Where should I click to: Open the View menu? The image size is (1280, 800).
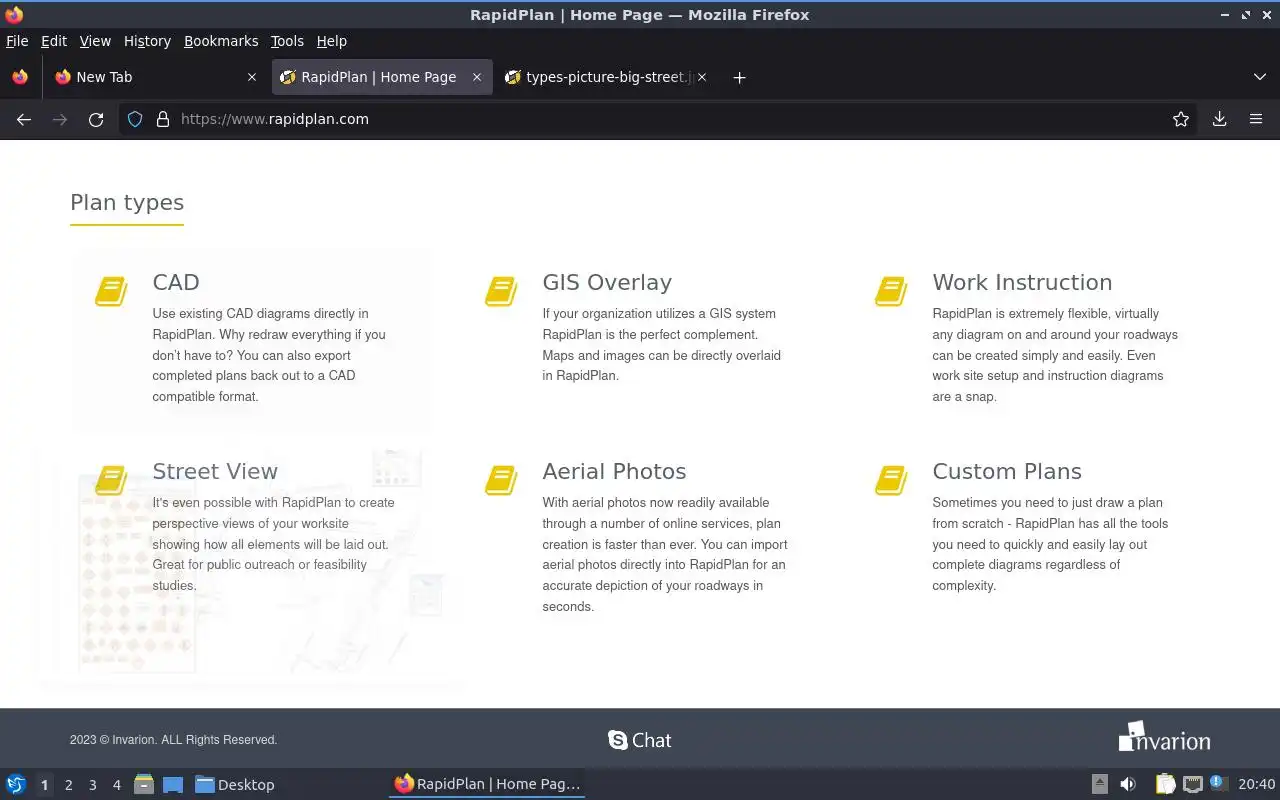[x=95, y=41]
